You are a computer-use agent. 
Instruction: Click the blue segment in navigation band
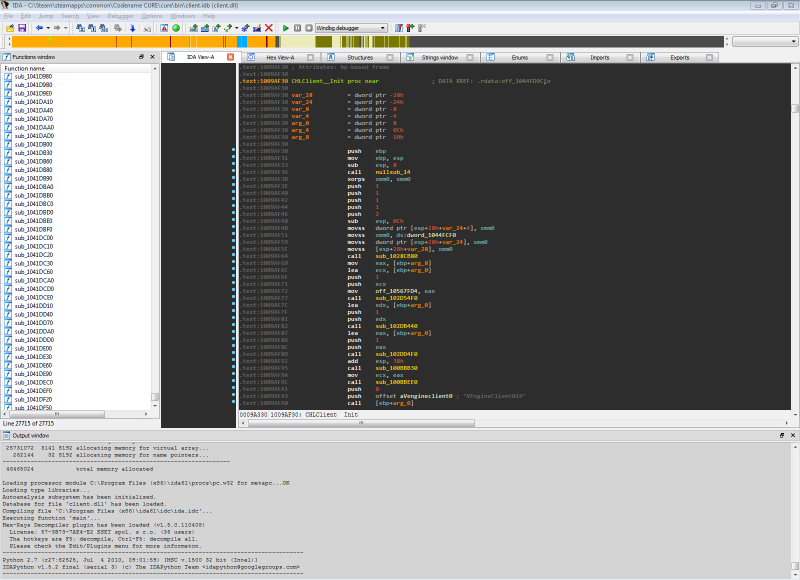(242, 42)
